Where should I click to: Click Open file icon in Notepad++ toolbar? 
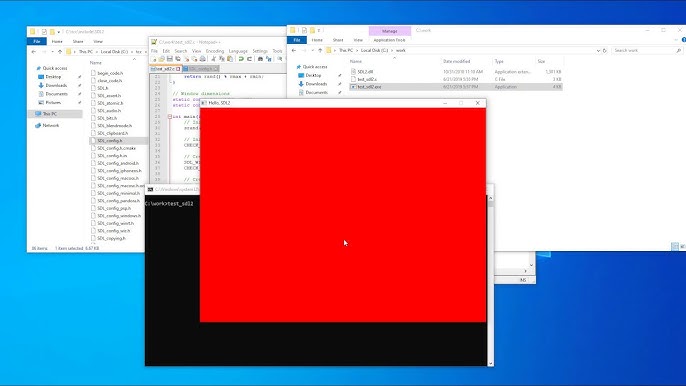click(161, 59)
